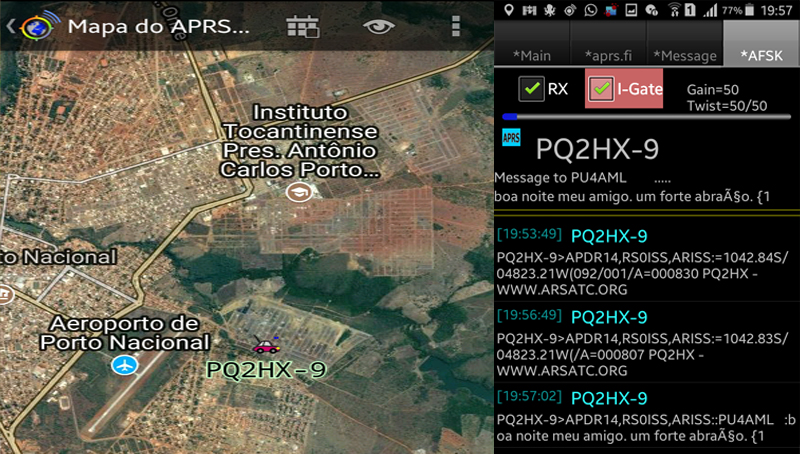
Task: Tap the WhatsApp notification icon
Action: pyautogui.click(x=590, y=10)
